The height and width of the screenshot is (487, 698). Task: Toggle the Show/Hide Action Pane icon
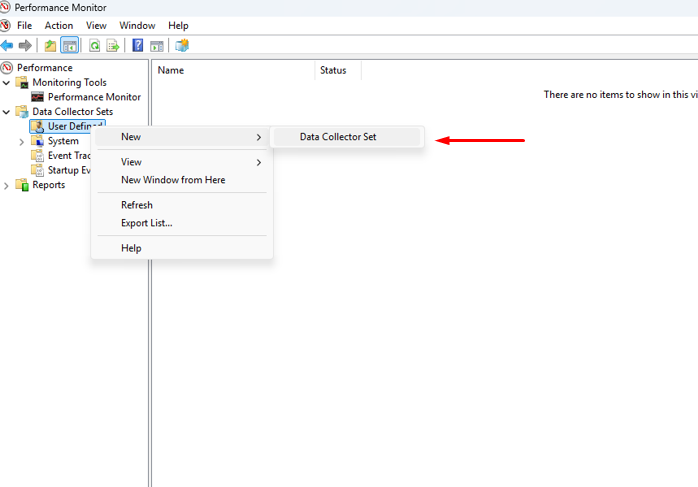click(157, 45)
